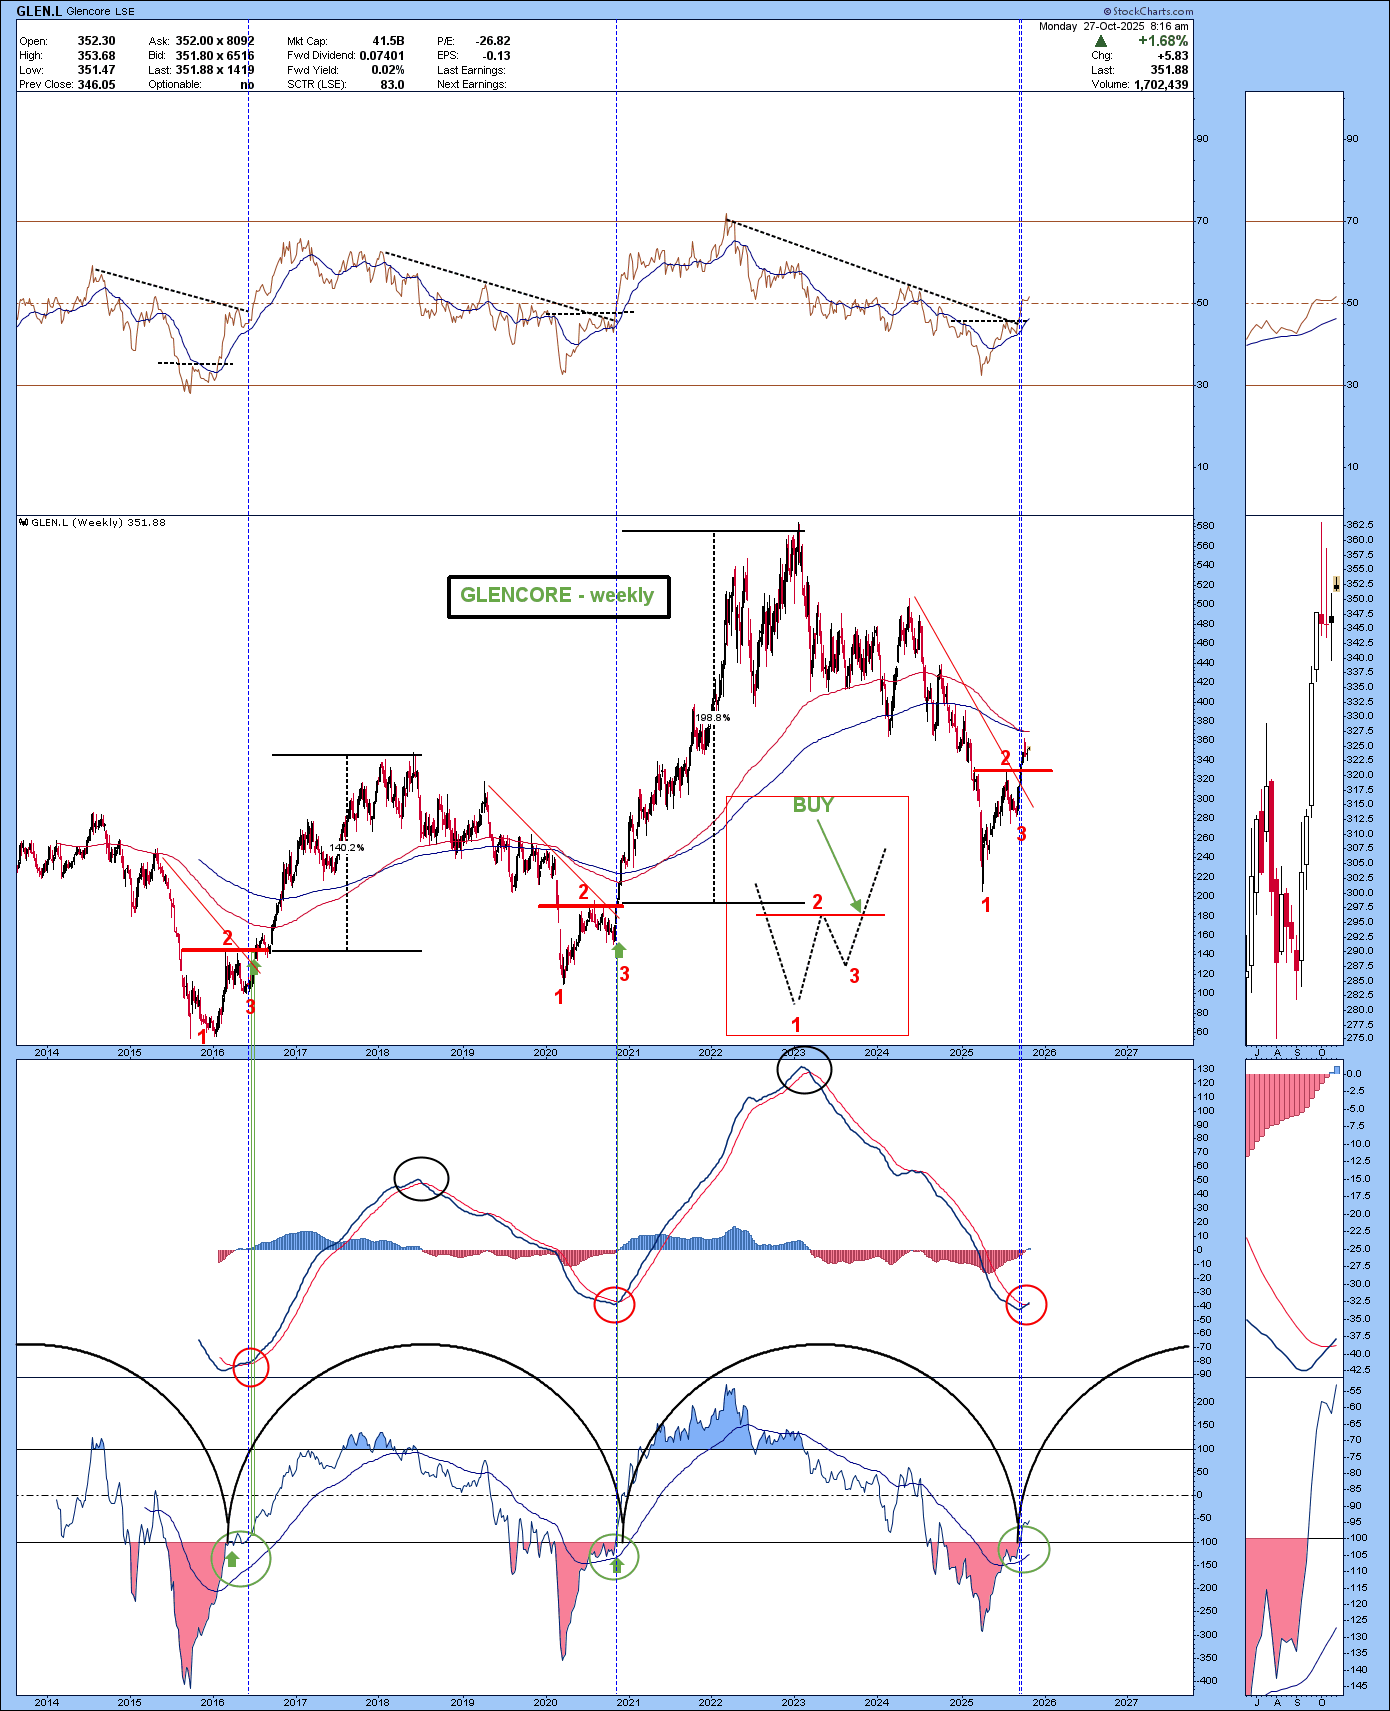Select the GLEN.L ticker symbol header

(39, 11)
